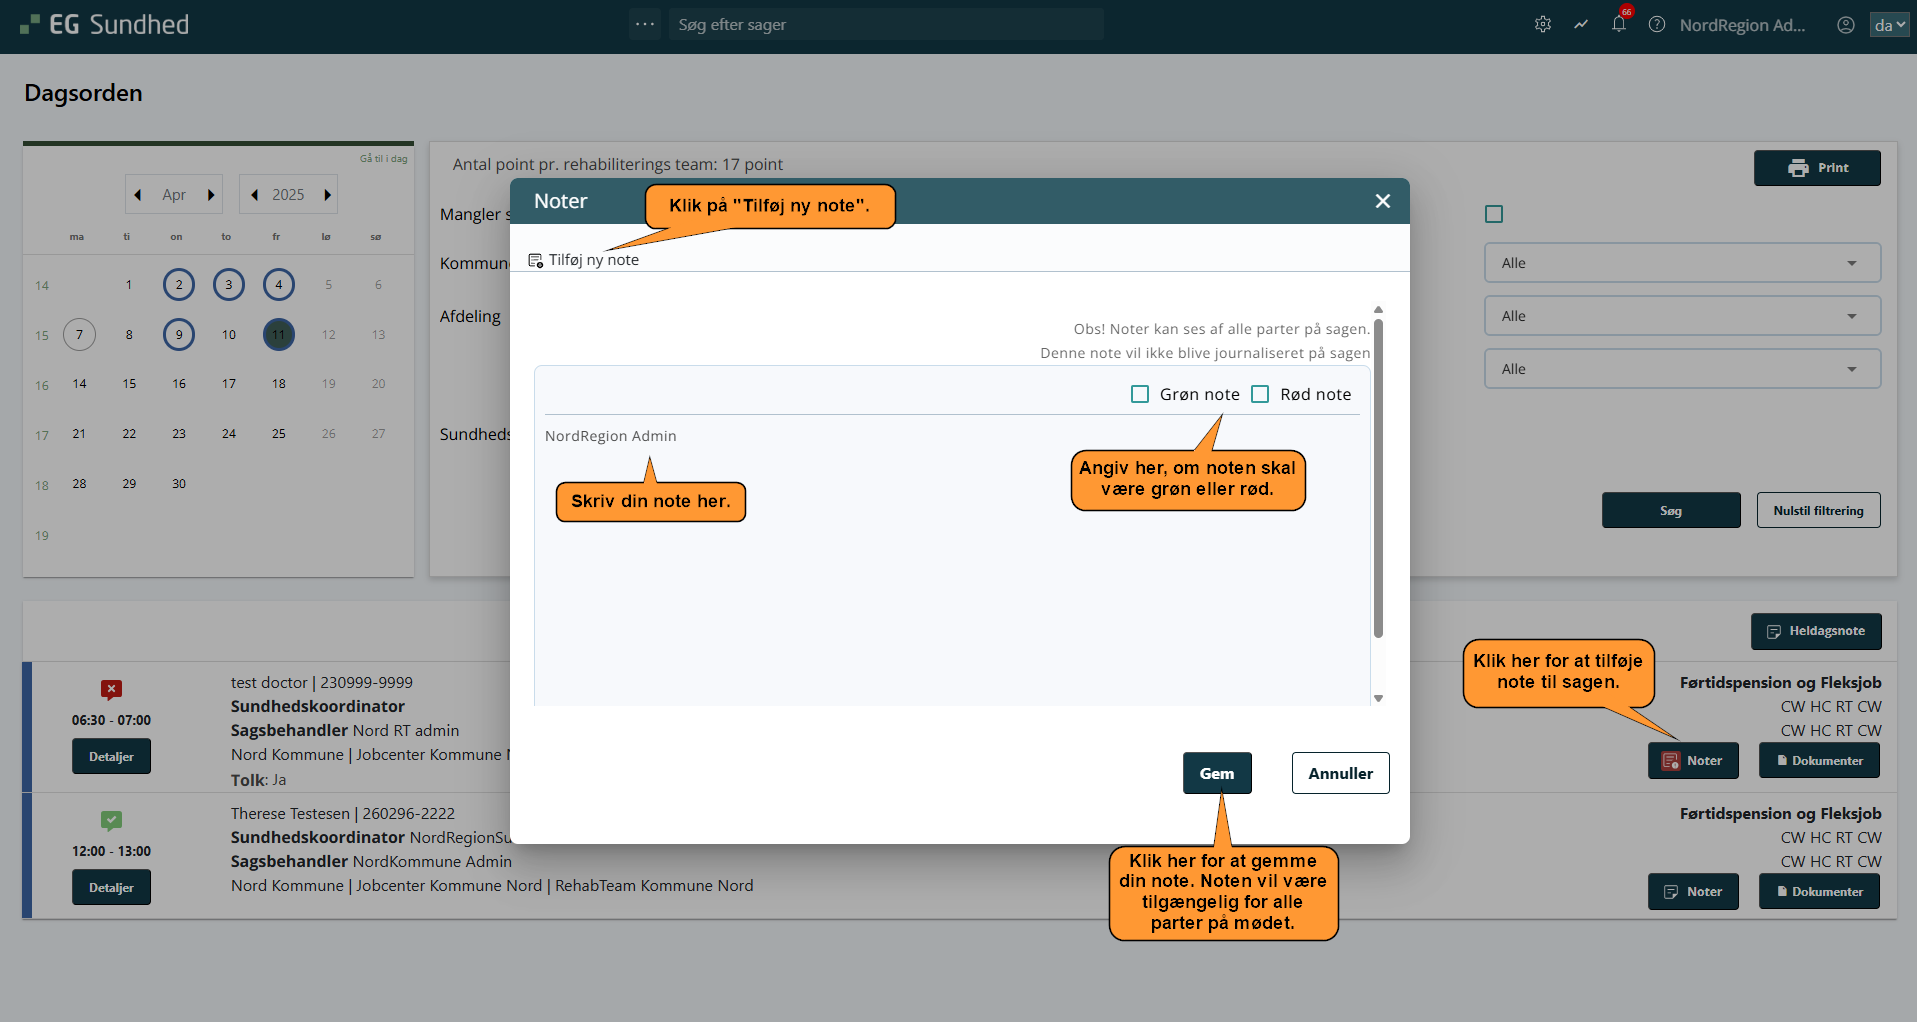Click Gå til i dag link
The width and height of the screenshot is (1917, 1022).
(x=384, y=158)
